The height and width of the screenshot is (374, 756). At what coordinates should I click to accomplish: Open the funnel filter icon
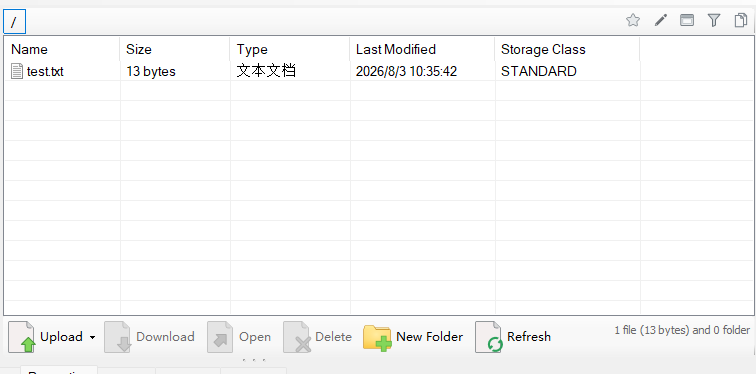coord(714,20)
